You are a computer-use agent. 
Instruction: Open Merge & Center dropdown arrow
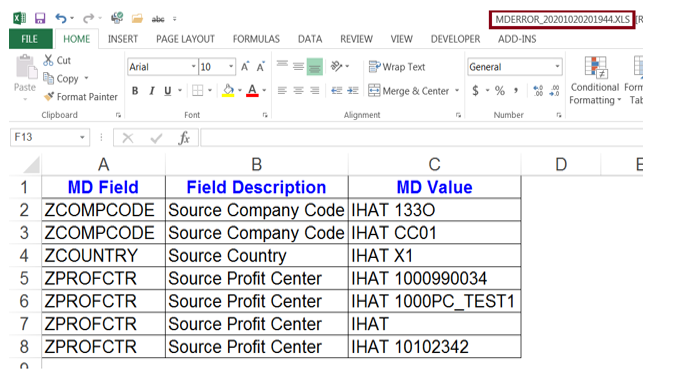coord(457,91)
